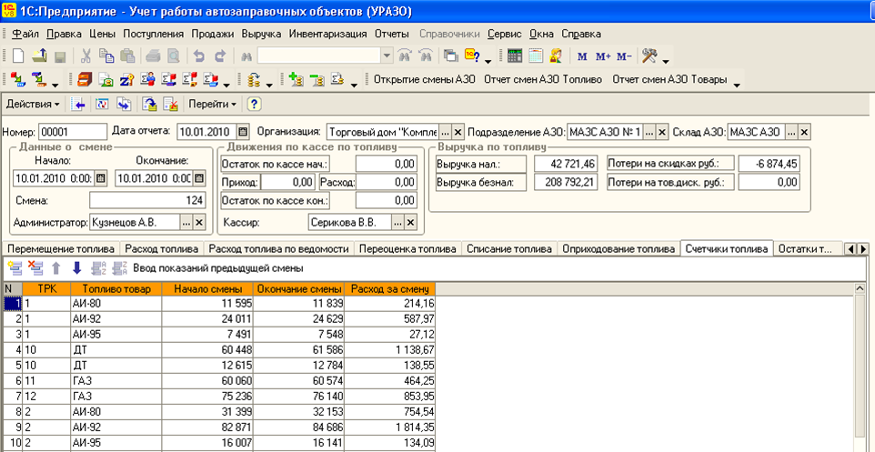Viewport: 875px width, 452px height.
Task: Click the scissors Cut icon
Action: pyautogui.click(x=86, y=56)
